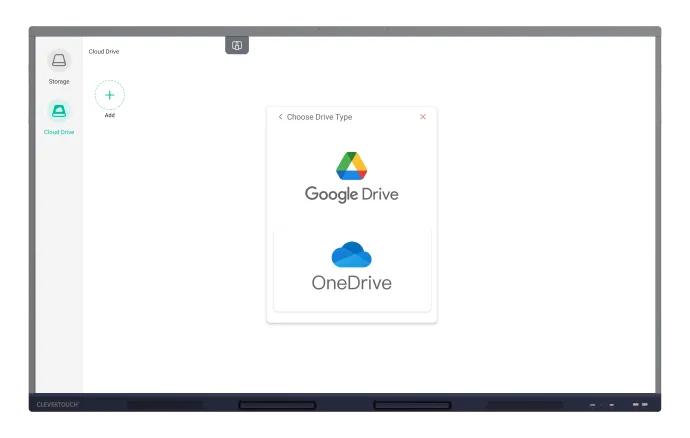The height and width of the screenshot is (438, 690).
Task: Open the Storage drive icon in sidebar
Action: point(59,61)
